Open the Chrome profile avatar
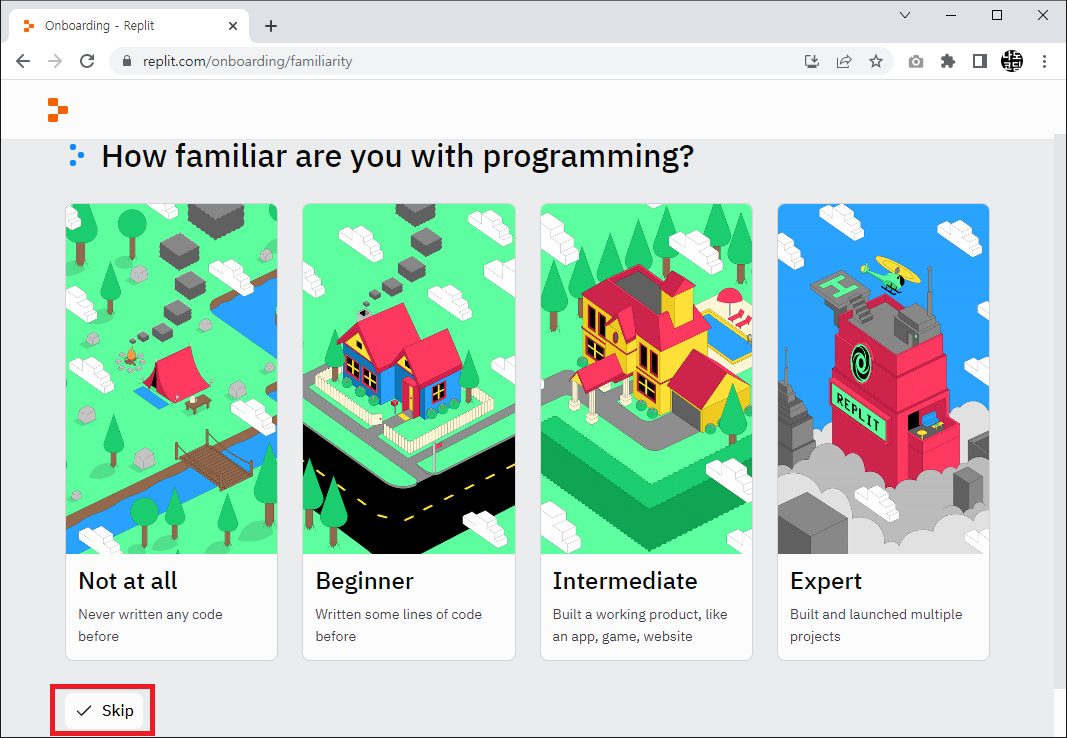1067x738 pixels. [1012, 61]
